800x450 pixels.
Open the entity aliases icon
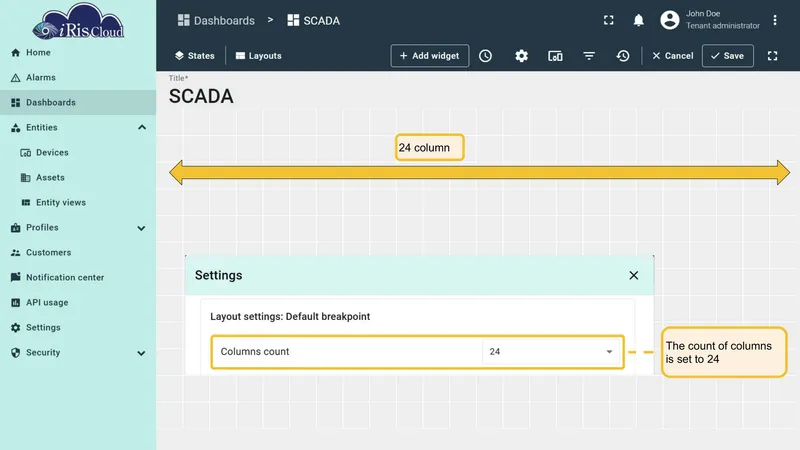click(x=555, y=56)
